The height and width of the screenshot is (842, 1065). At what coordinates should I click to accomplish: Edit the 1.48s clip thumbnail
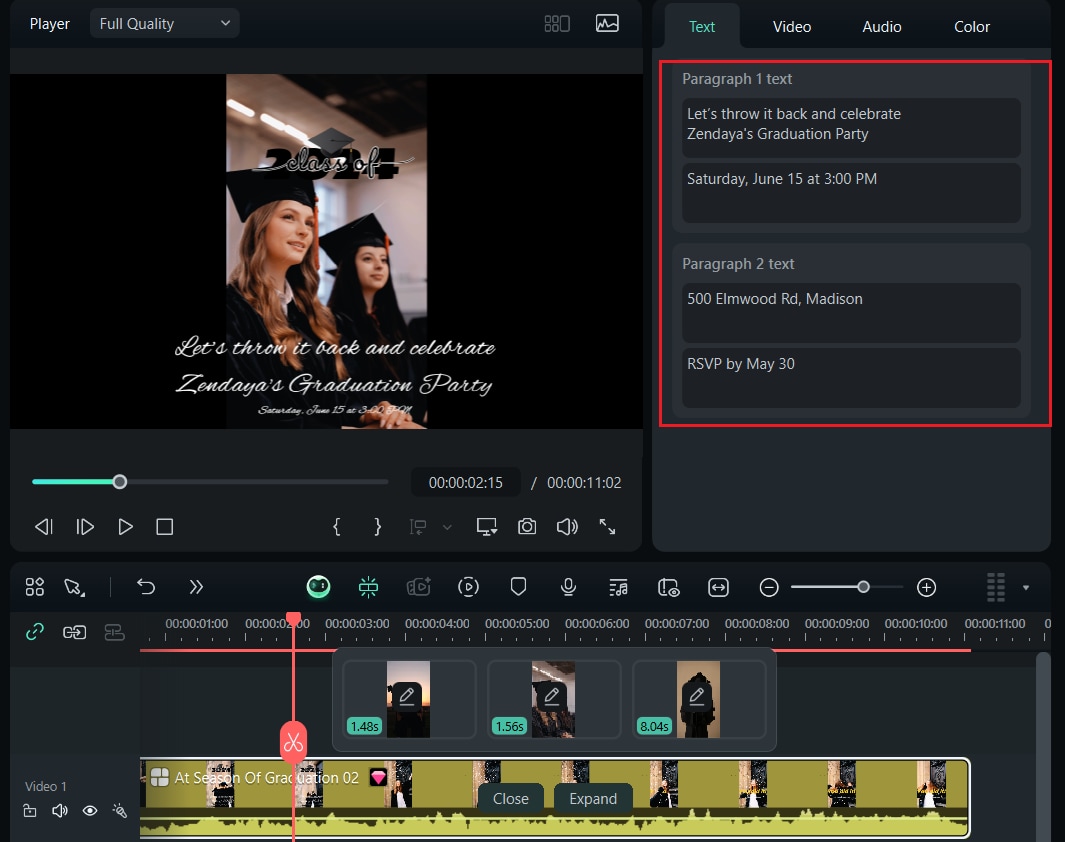(408, 699)
